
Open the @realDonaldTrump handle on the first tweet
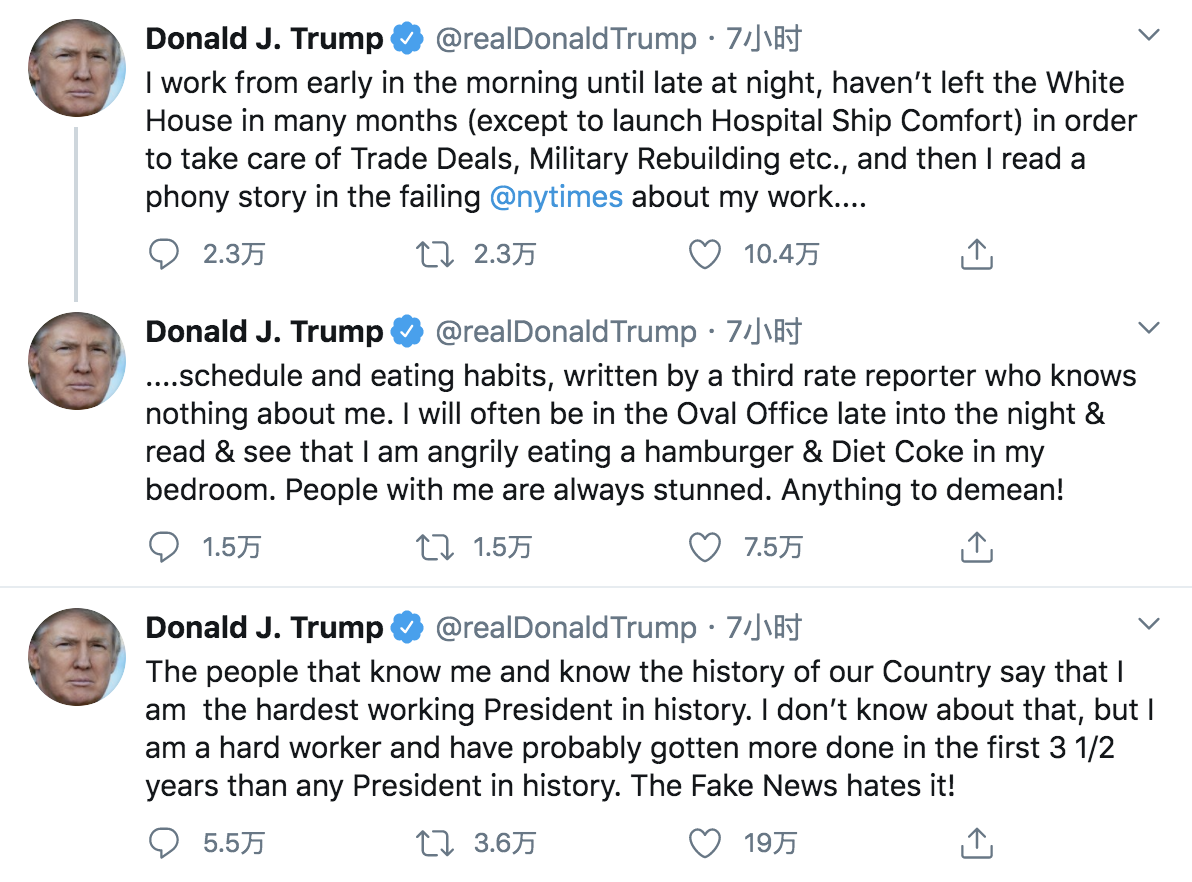click(x=566, y=39)
